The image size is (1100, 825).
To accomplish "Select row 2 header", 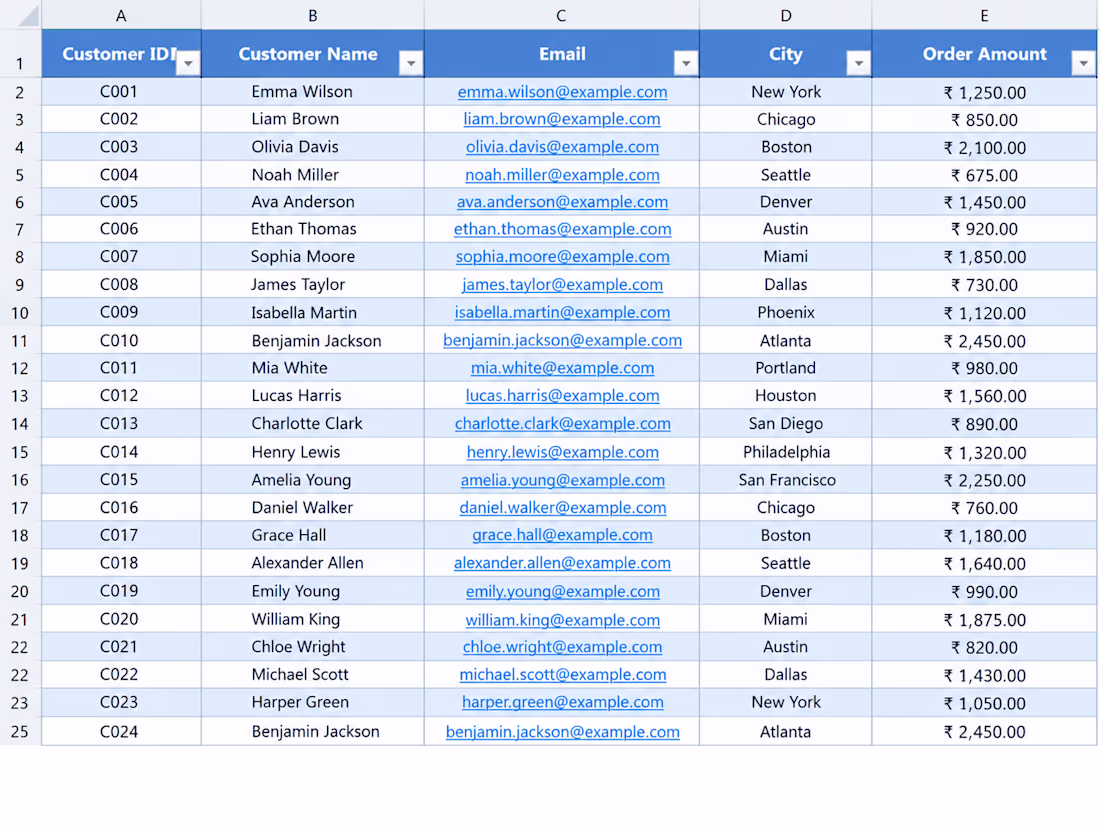I will 20,93.
